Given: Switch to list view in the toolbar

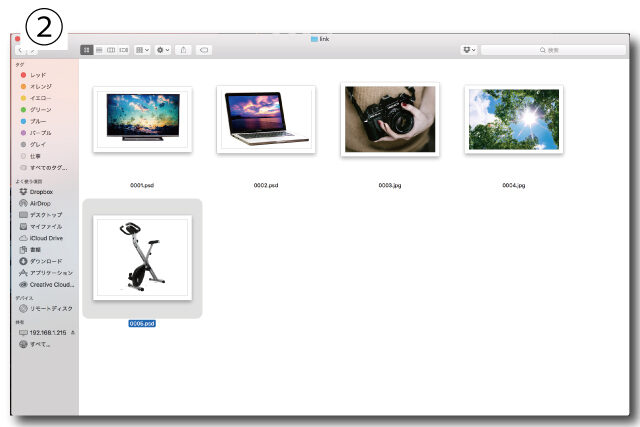Looking at the screenshot, I should click(99, 49).
